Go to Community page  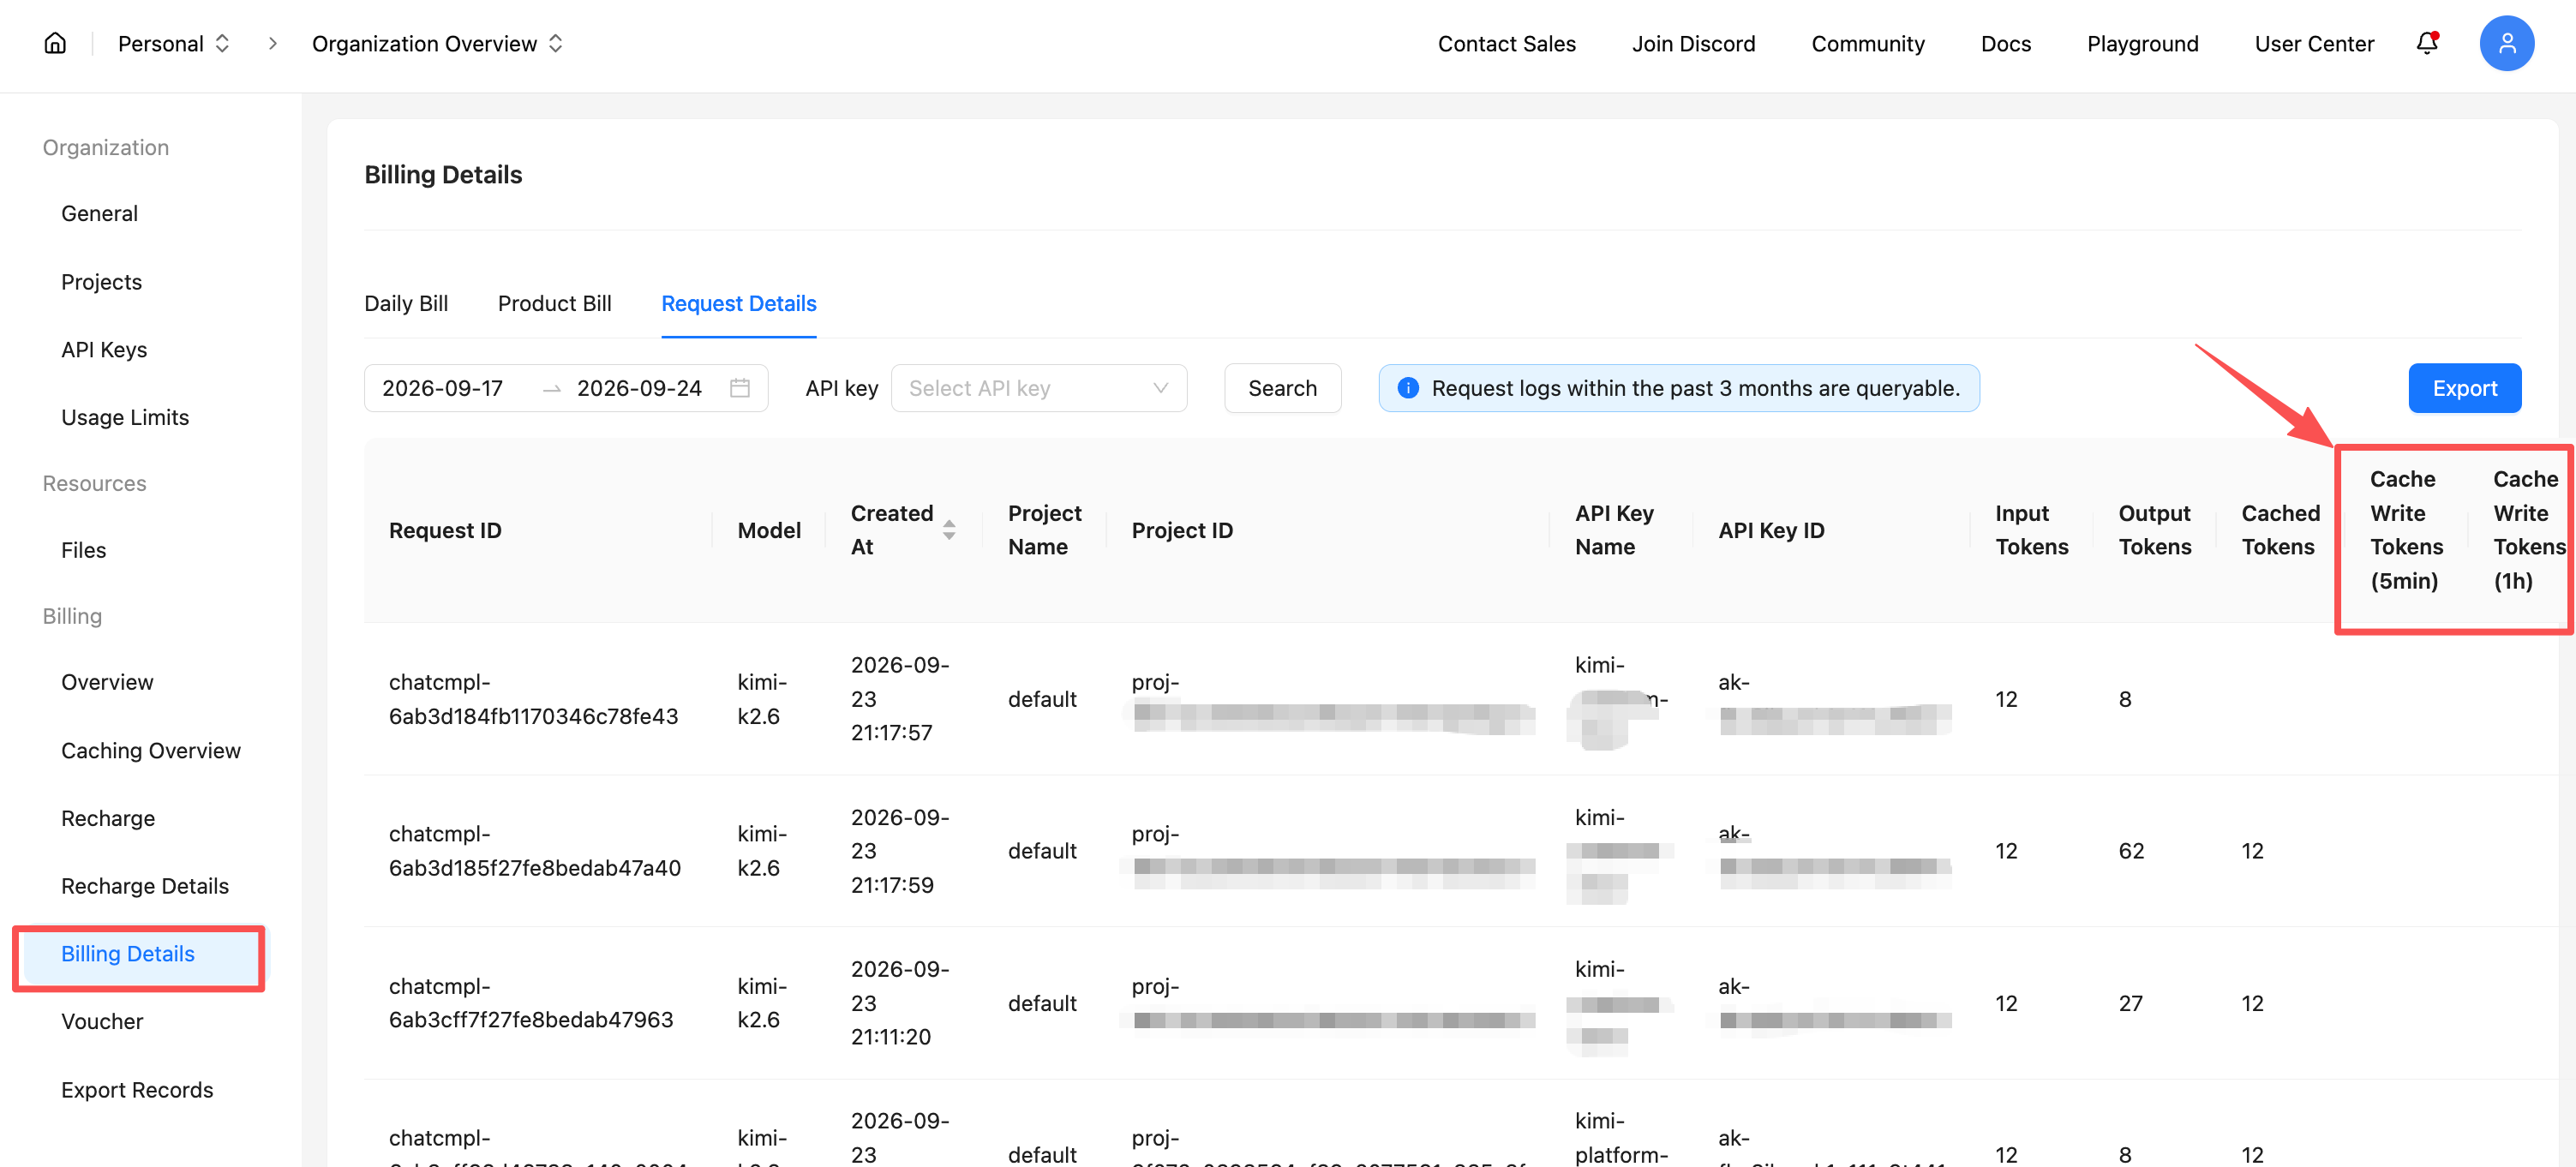click(1867, 43)
